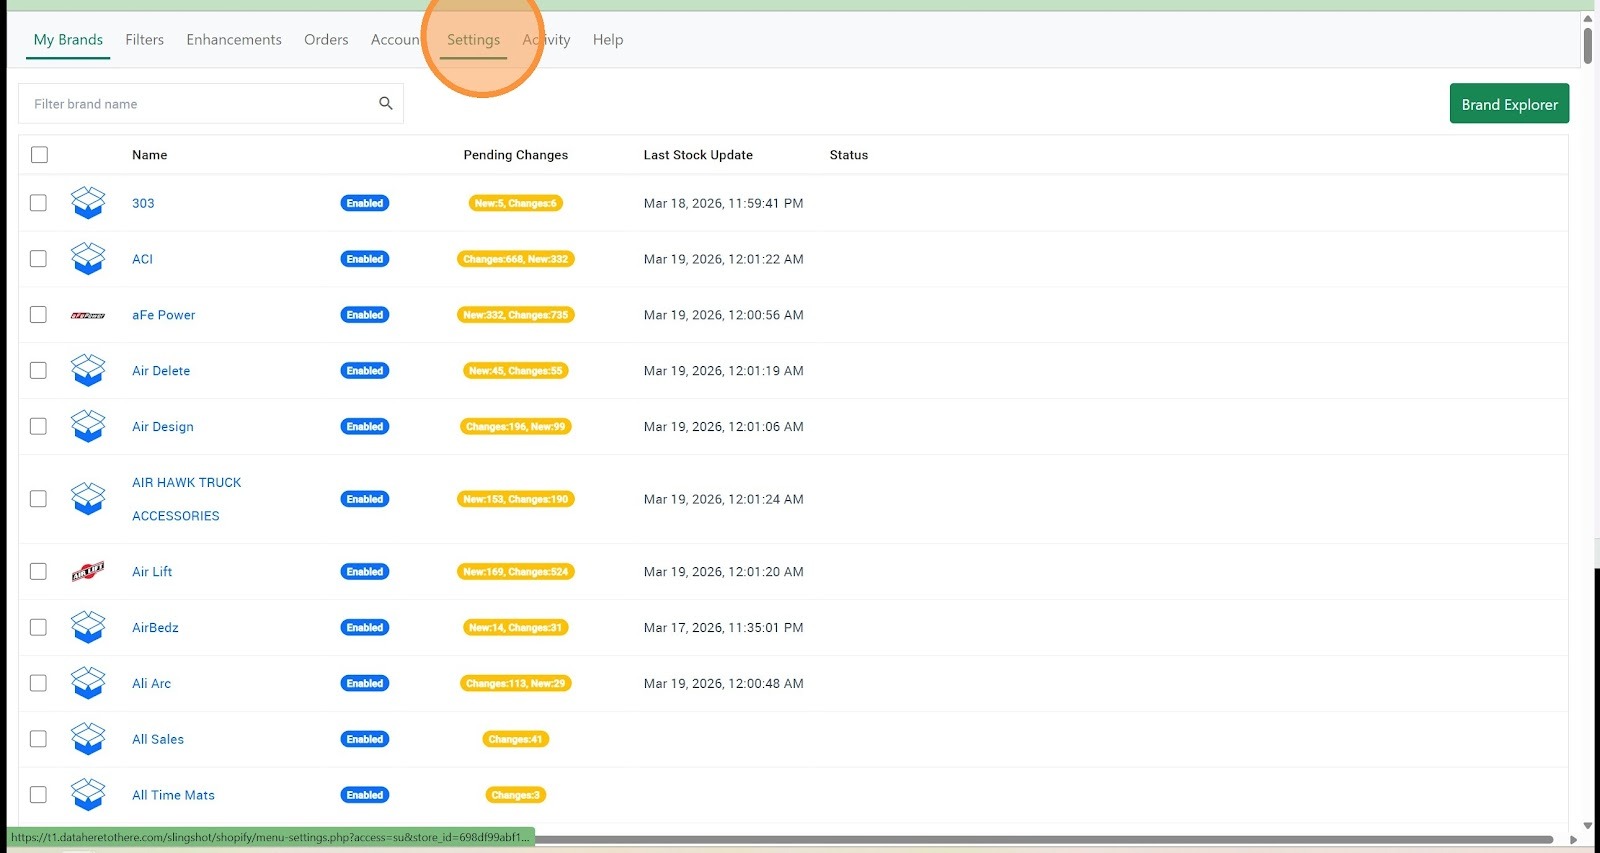This screenshot has height=853, width=1600.
Task: Check the 303 row checkbox
Action: 38,203
